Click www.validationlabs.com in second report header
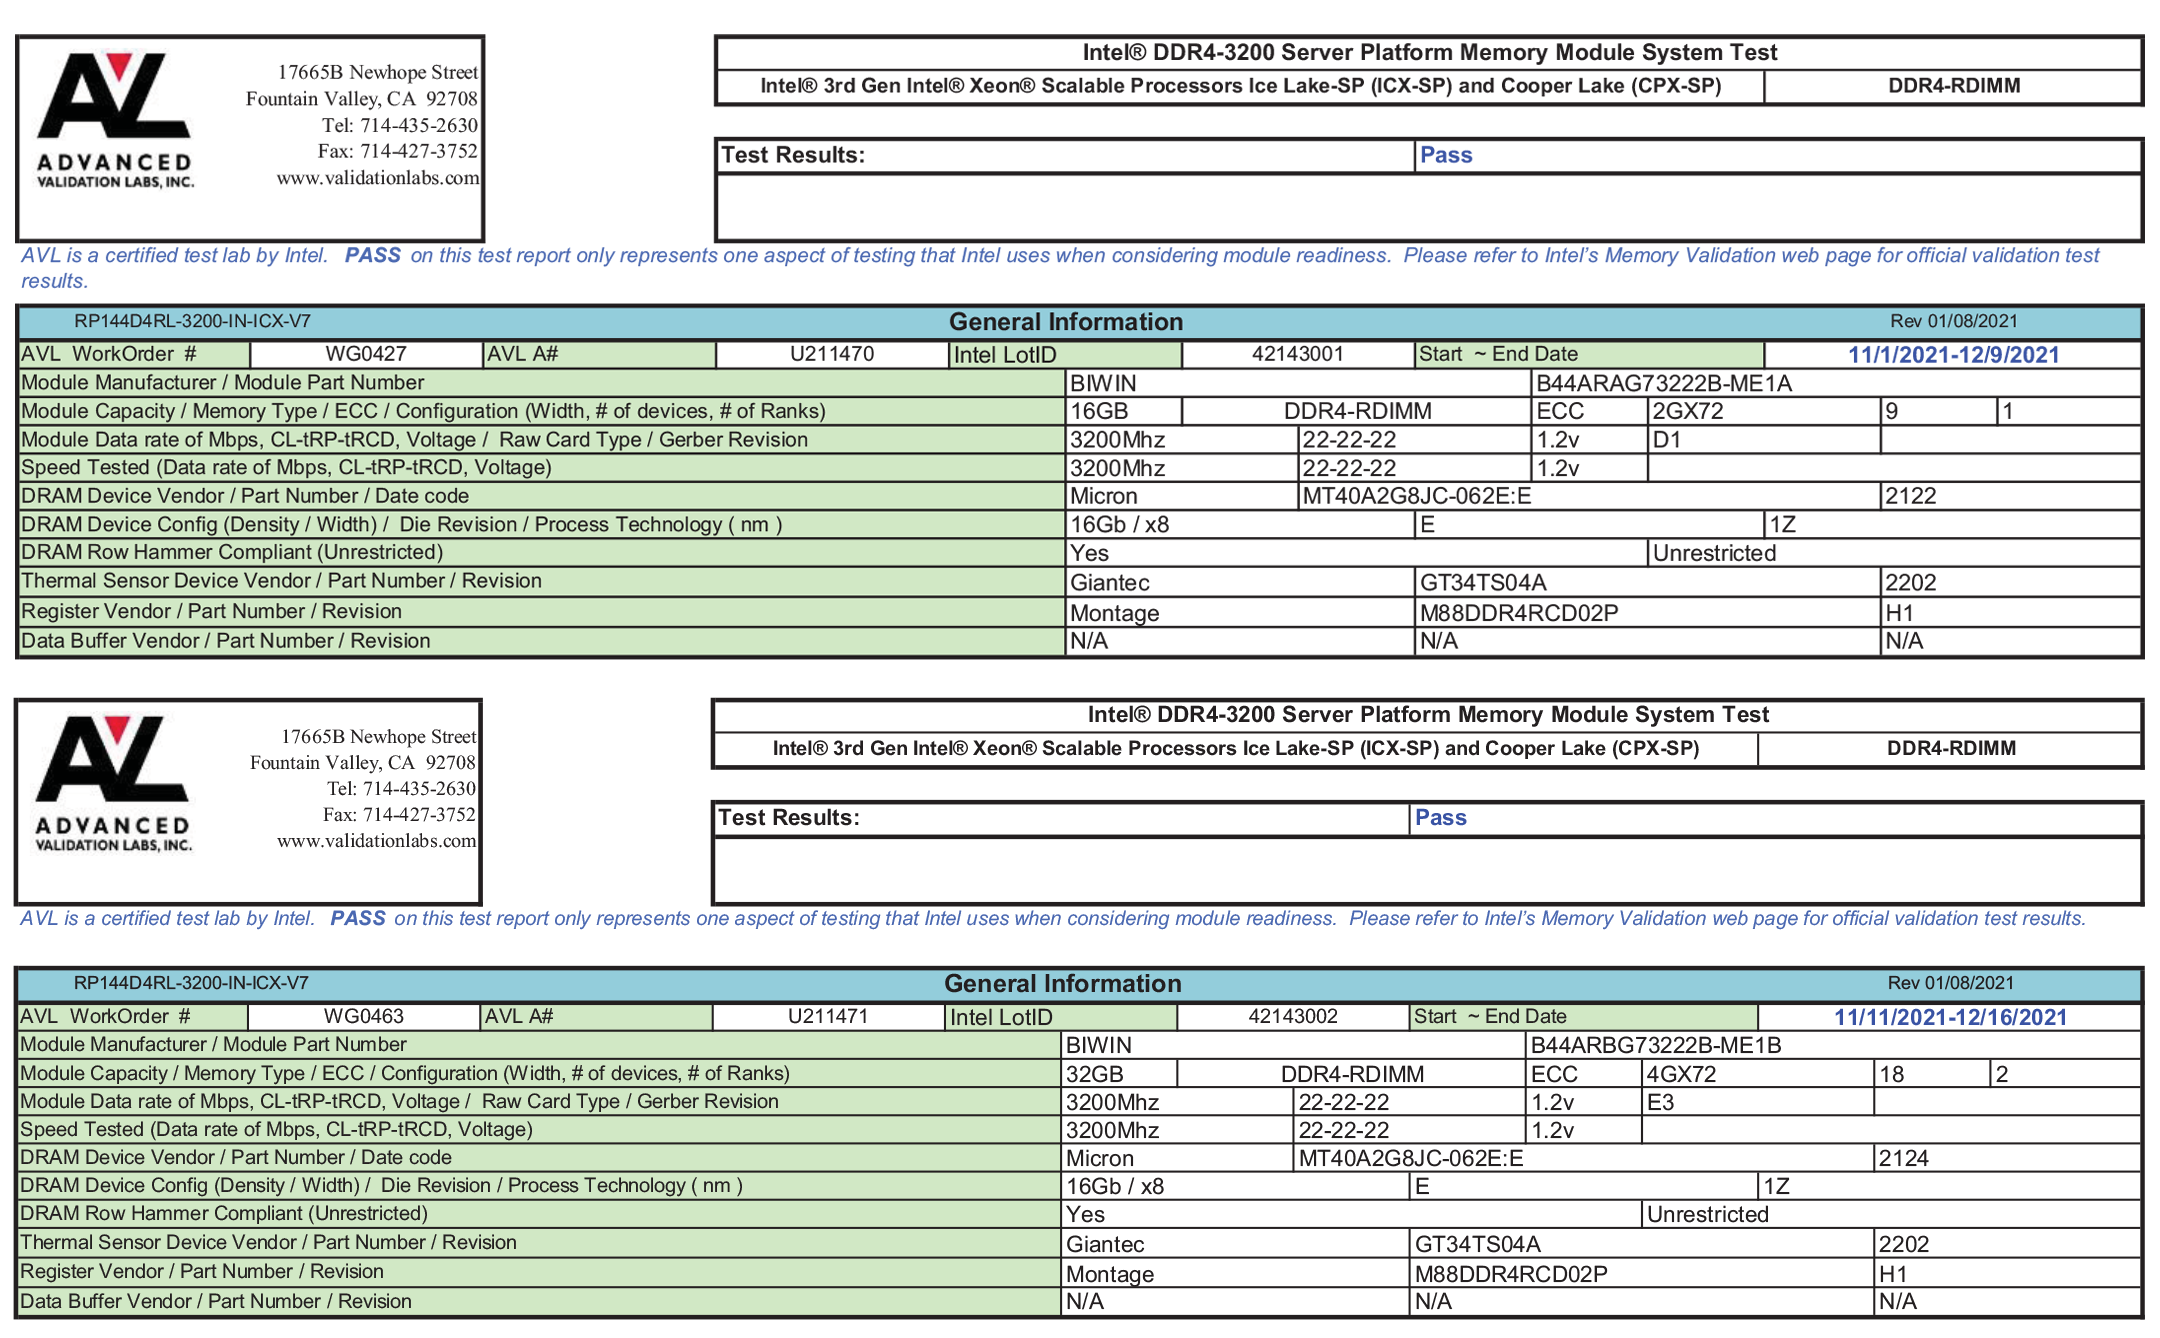The height and width of the screenshot is (1338, 2160). [376, 841]
